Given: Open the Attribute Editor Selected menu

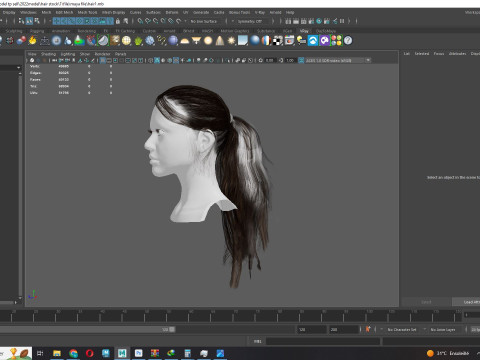Looking at the screenshot, I should (422, 54).
